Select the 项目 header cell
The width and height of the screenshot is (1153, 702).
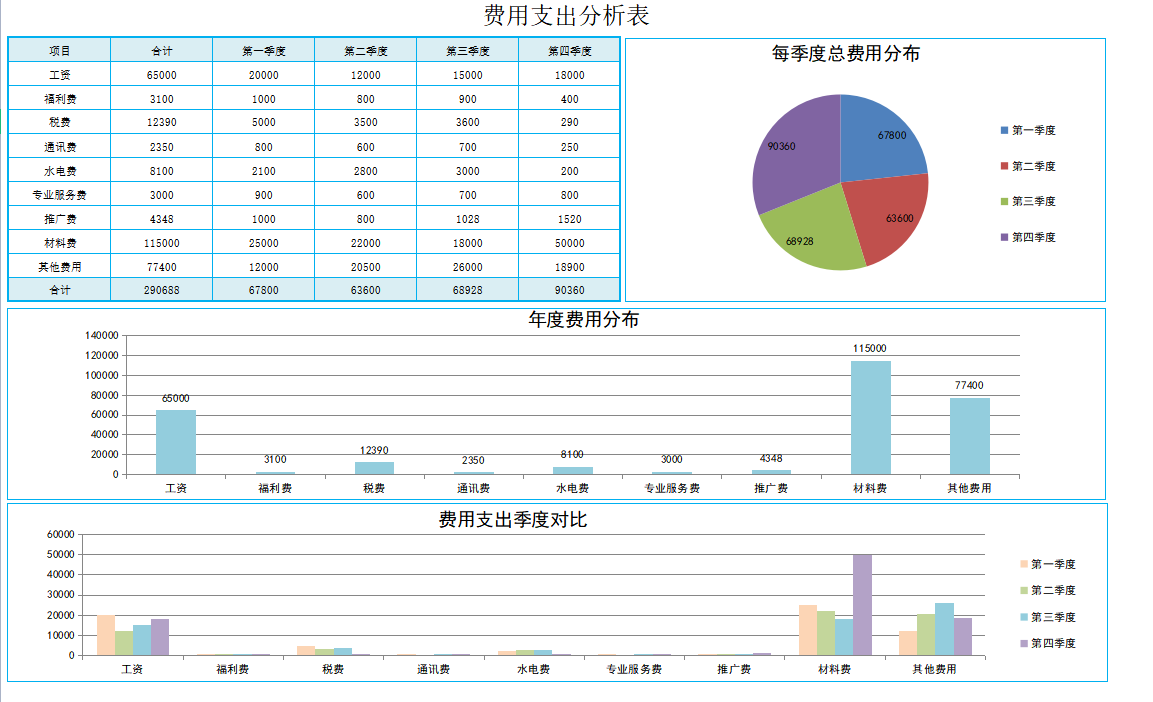[57, 49]
